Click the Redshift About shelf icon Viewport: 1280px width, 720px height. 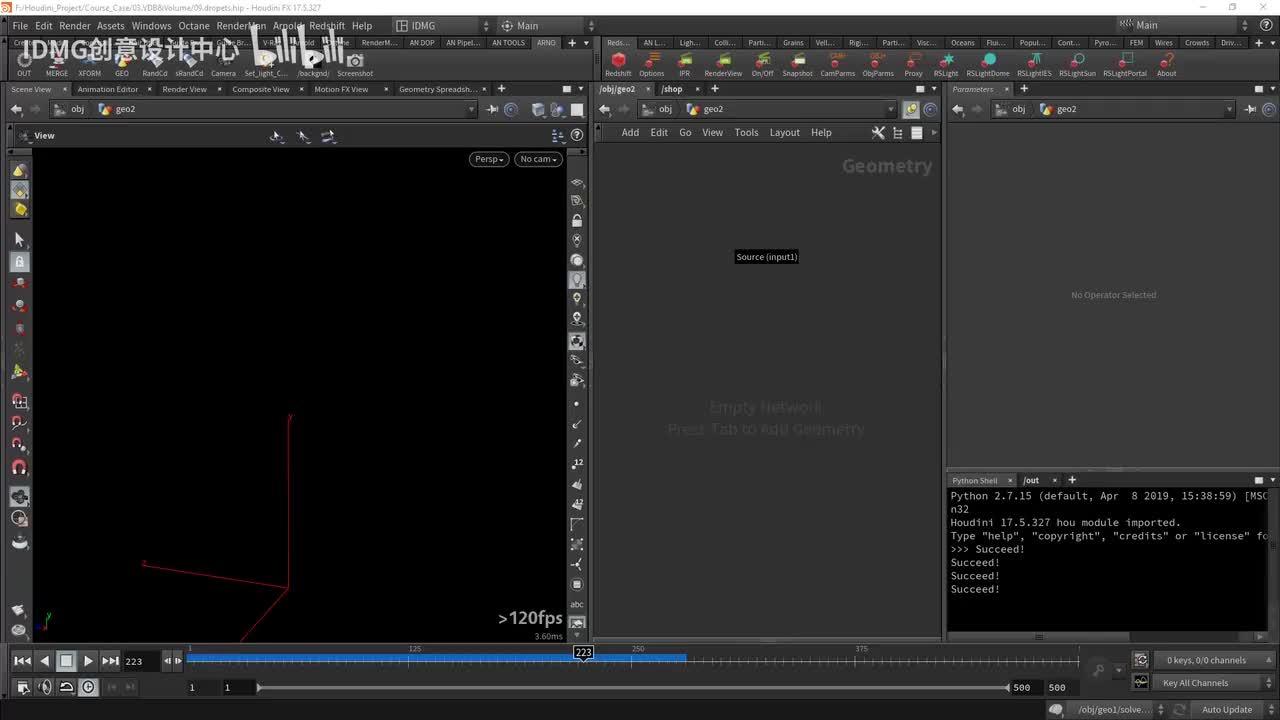coord(1166,61)
